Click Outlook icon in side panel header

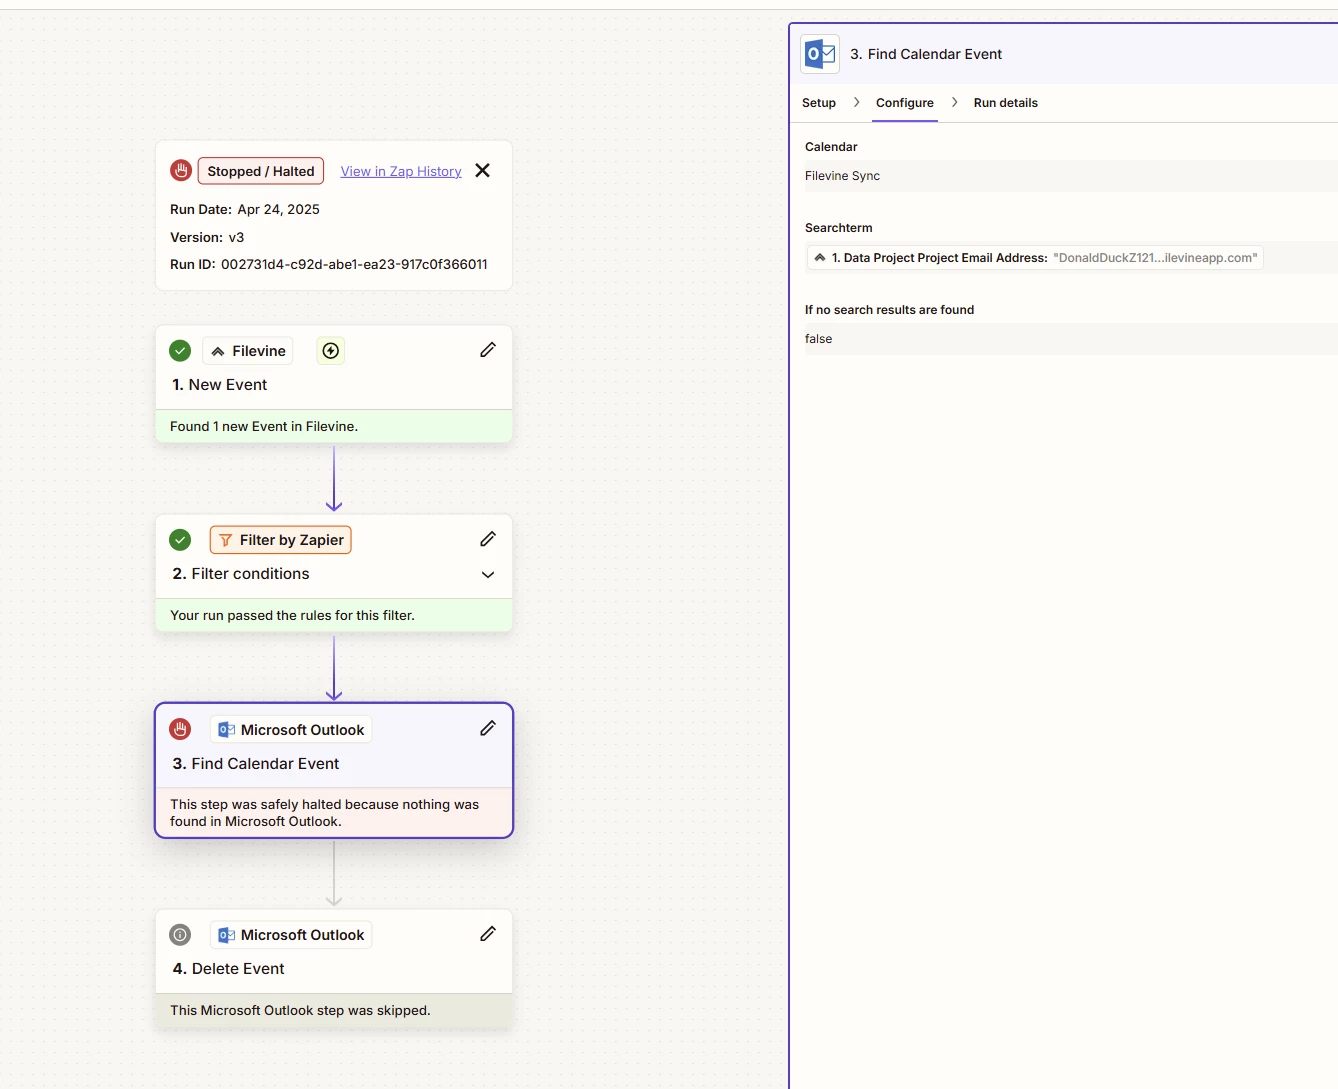coord(820,54)
